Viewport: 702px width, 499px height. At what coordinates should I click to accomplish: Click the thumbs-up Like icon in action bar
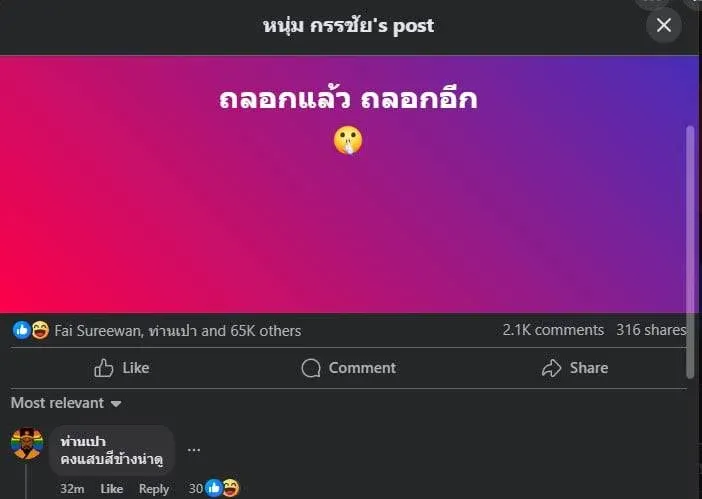pyautogui.click(x=103, y=368)
